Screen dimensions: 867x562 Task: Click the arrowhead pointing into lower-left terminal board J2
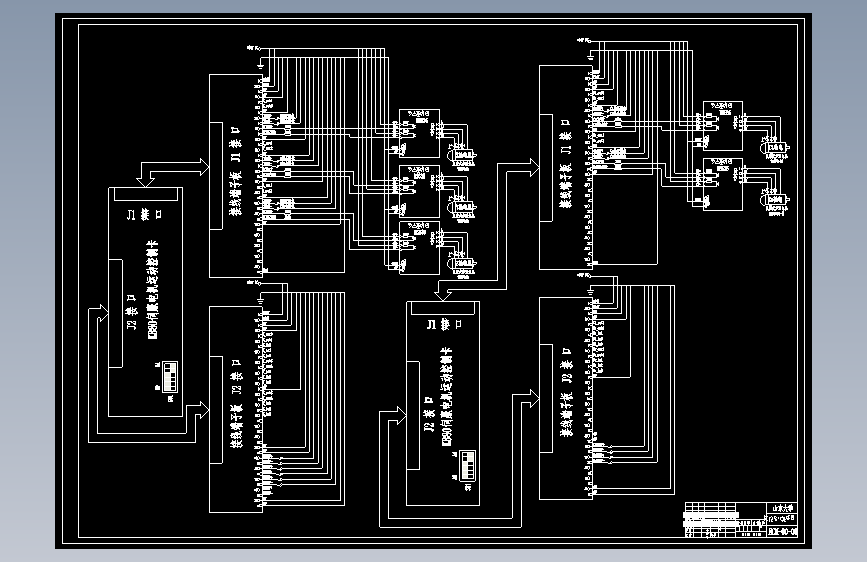click(204, 410)
